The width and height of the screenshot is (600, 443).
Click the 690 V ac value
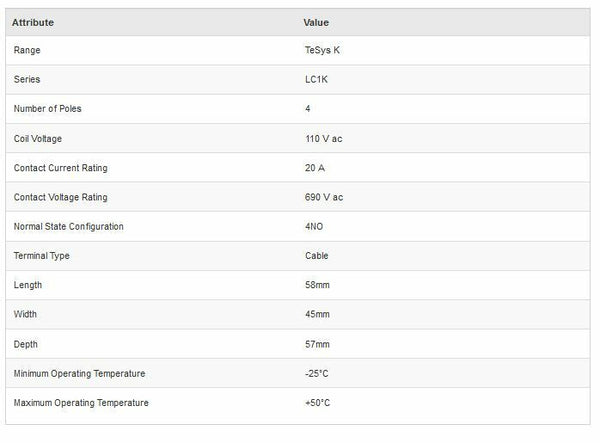coord(324,197)
